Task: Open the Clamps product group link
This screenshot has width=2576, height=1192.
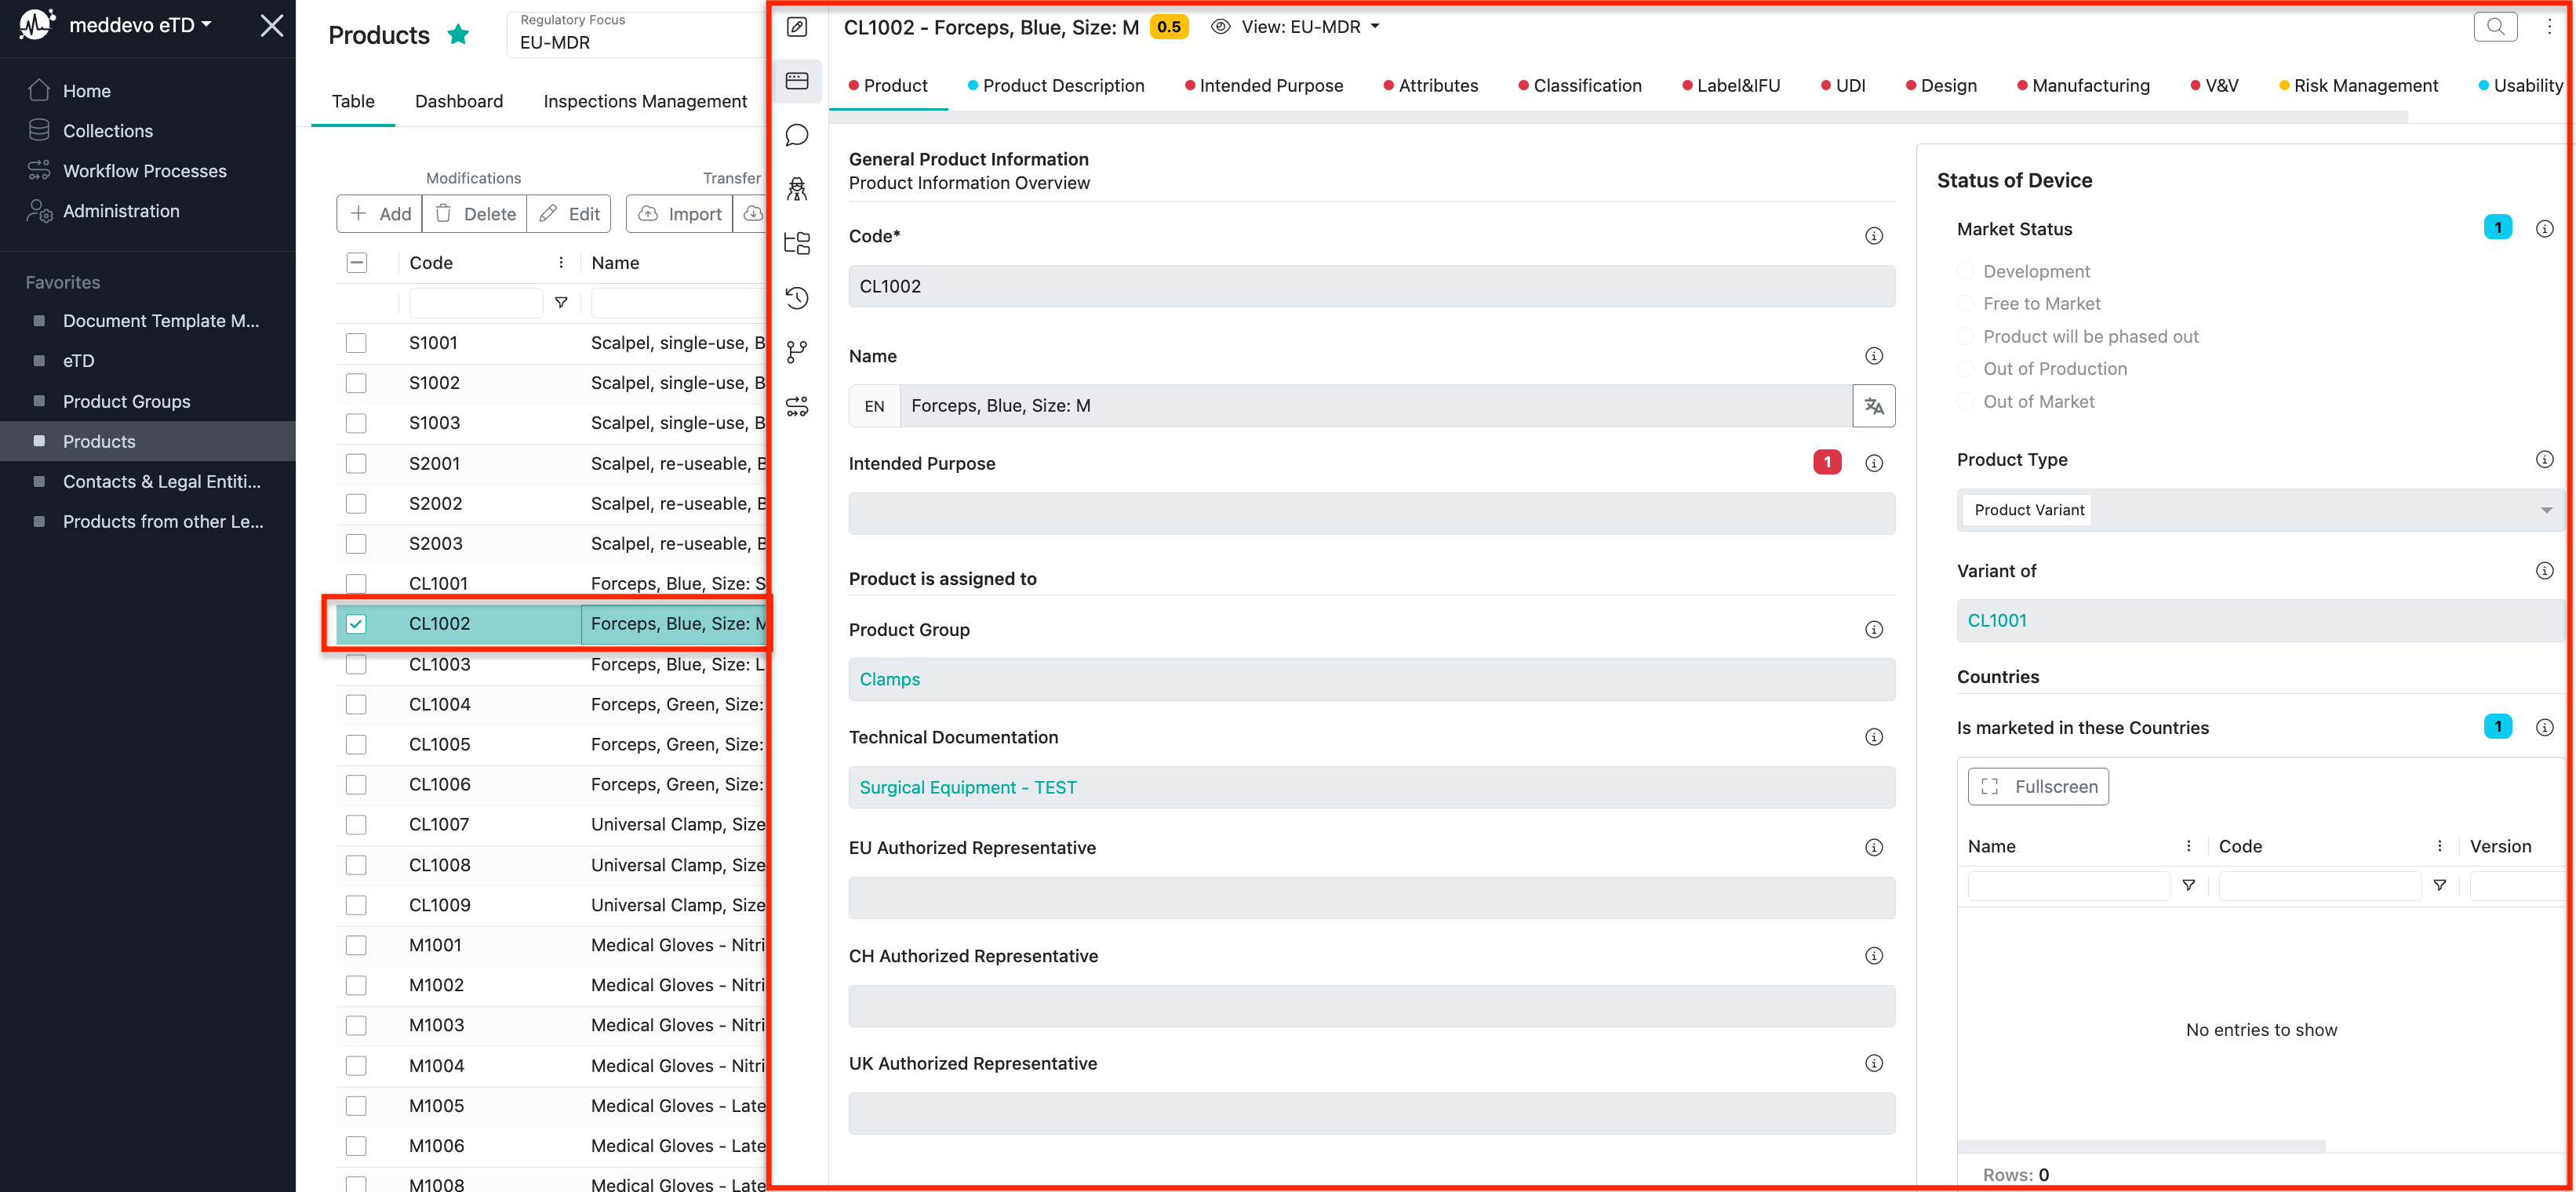Action: pyautogui.click(x=889, y=679)
